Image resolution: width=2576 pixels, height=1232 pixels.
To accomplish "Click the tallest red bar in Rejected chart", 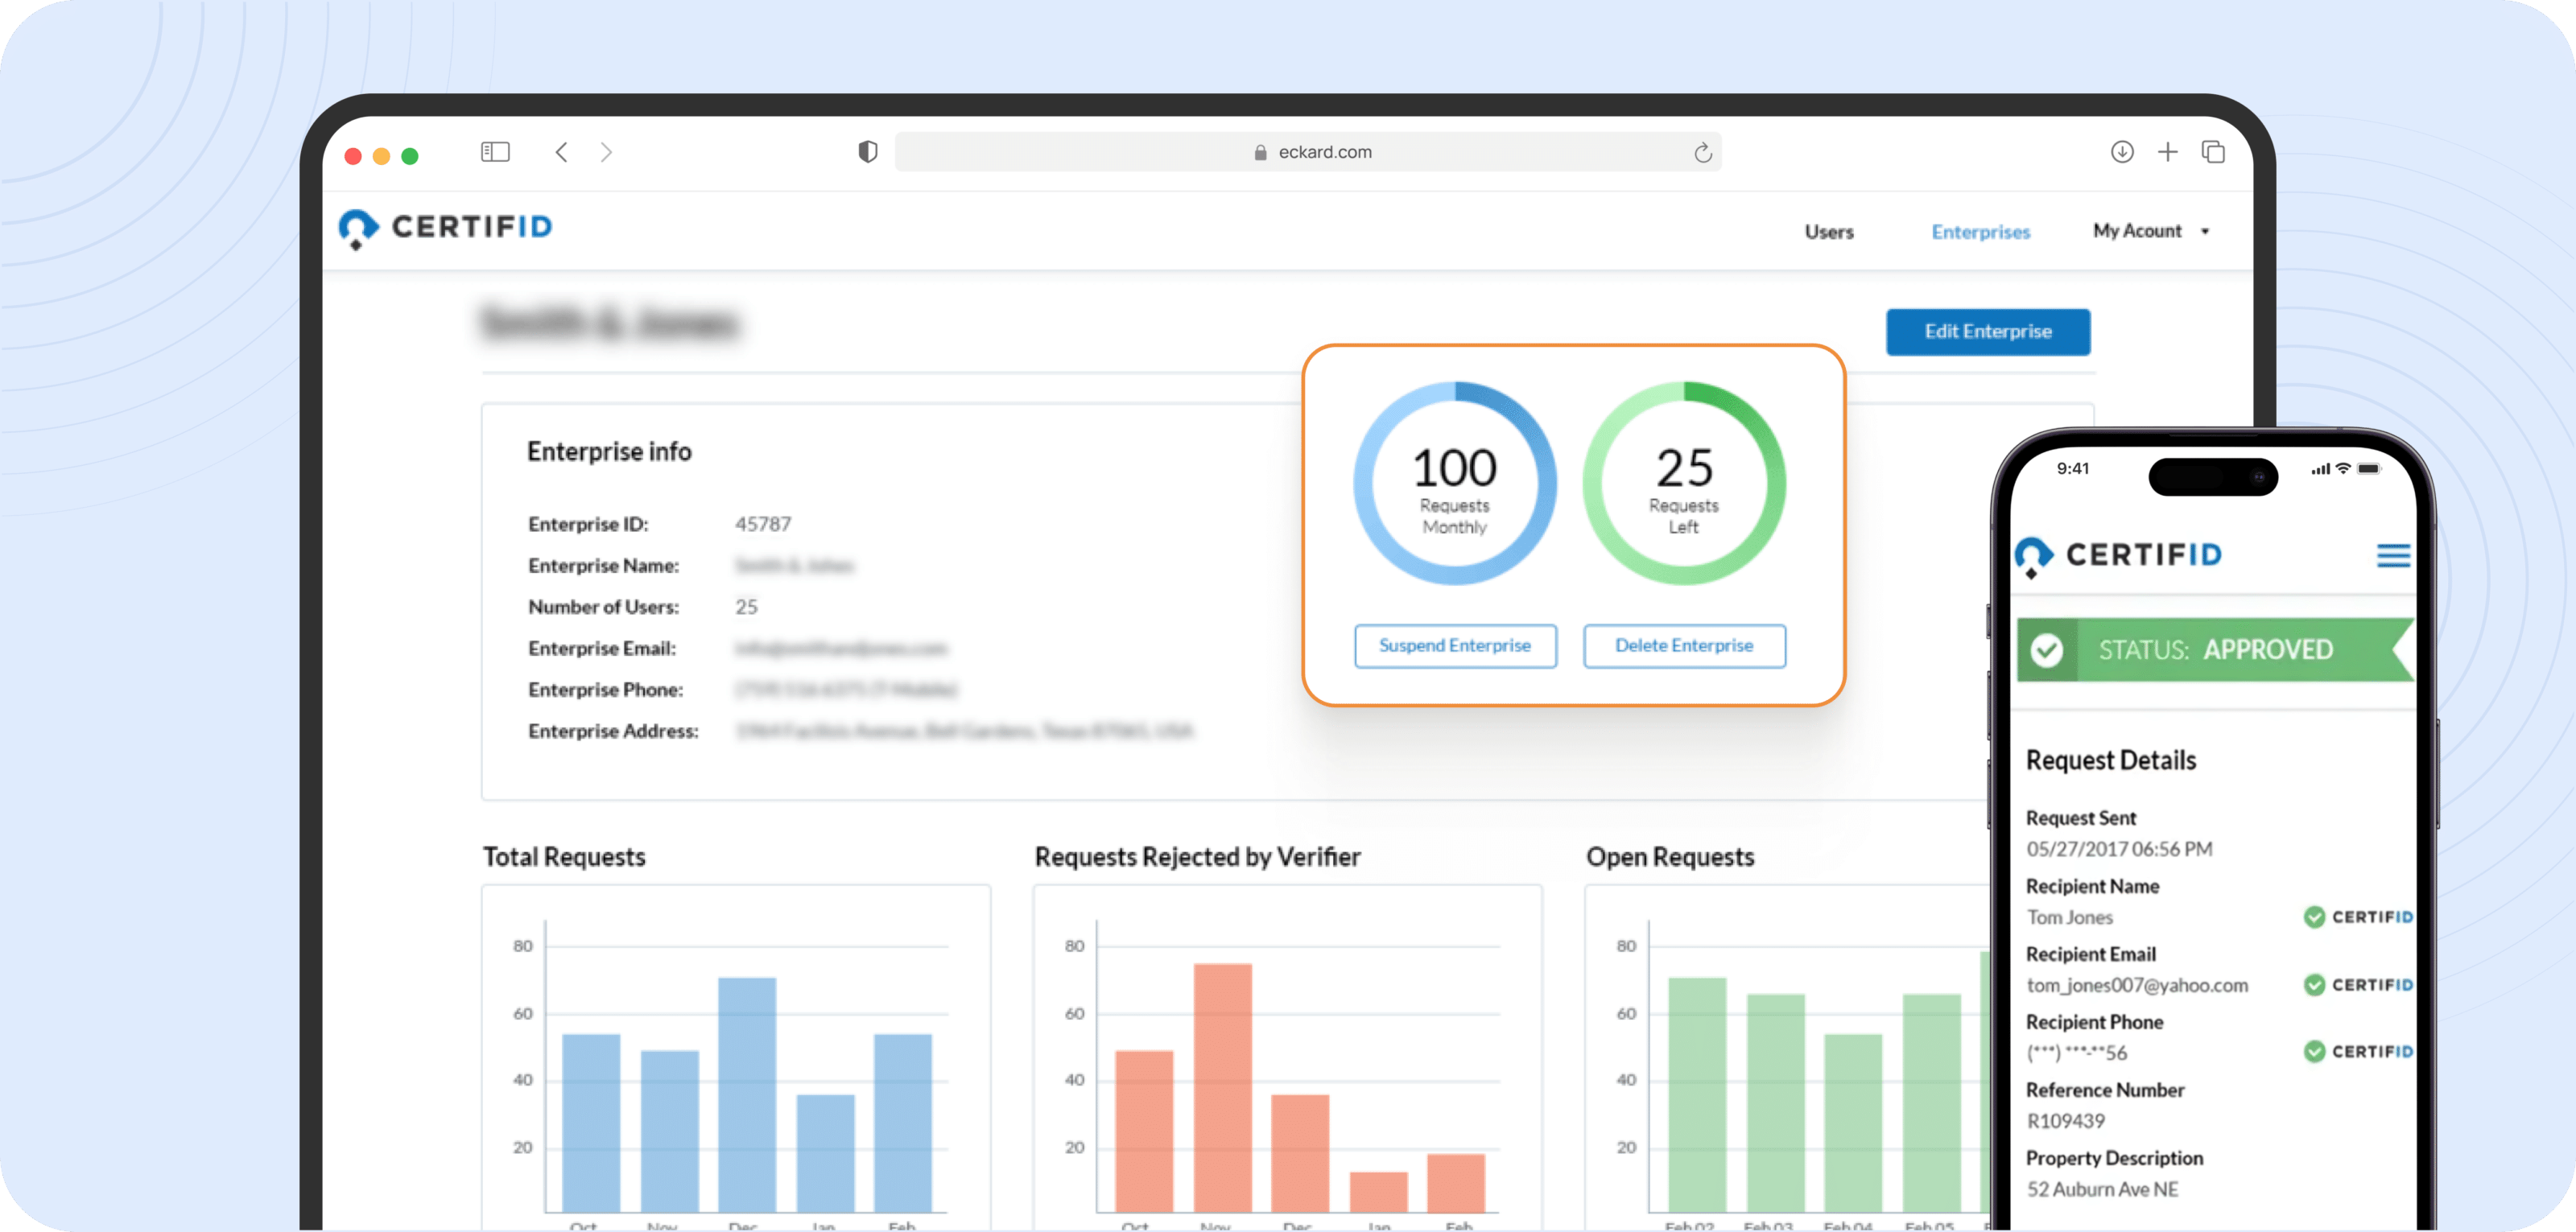I will 1222,1087.
